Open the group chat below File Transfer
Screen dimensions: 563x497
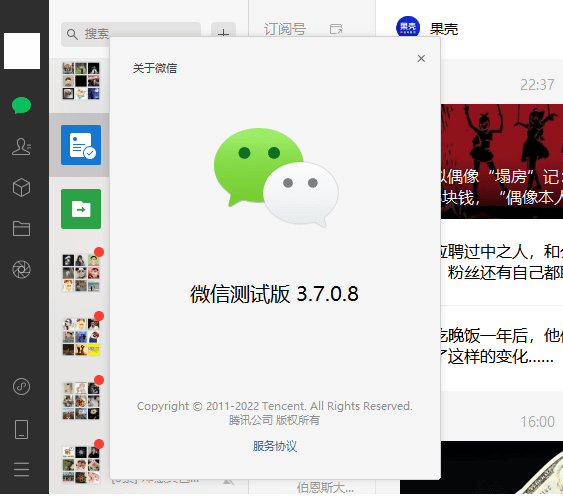pyautogui.click(x=81, y=273)
